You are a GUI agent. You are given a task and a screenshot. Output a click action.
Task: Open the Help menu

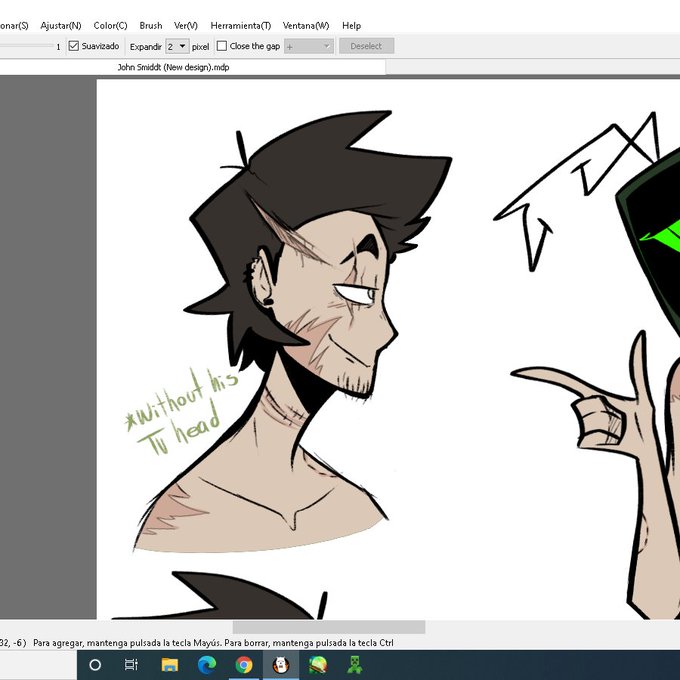pos(351,26)
